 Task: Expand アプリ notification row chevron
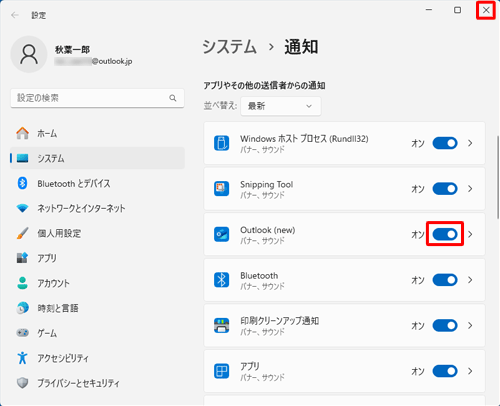[x=470, y=371]
